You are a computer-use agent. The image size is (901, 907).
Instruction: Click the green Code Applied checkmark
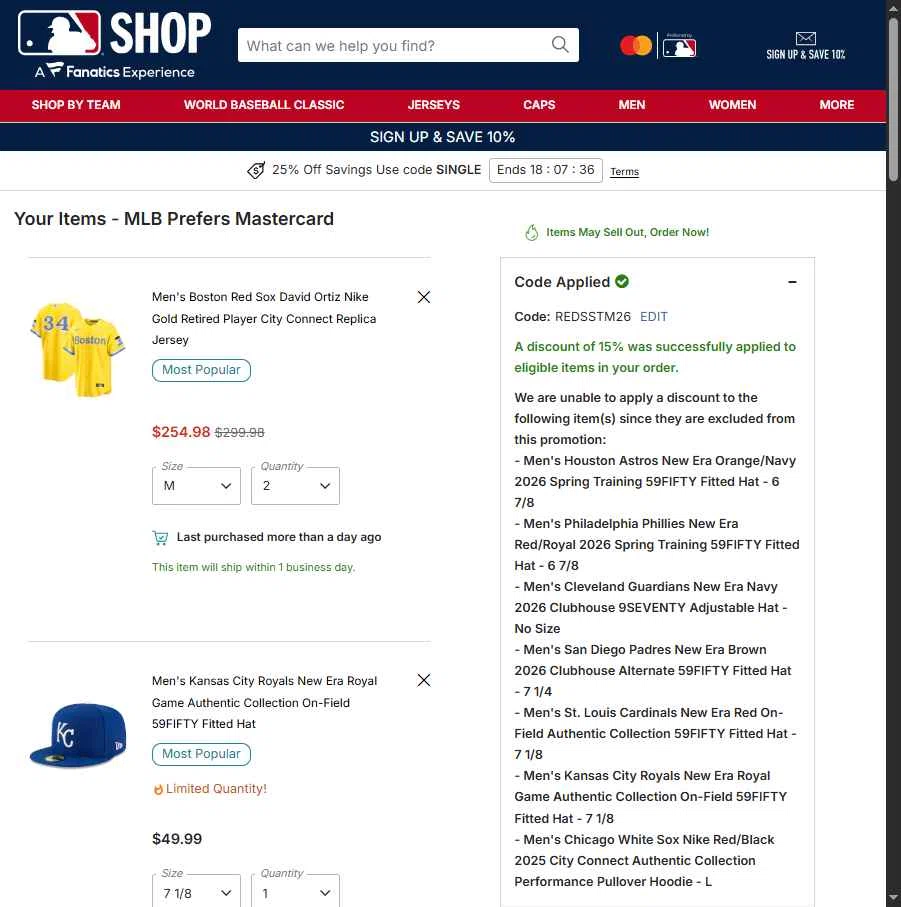click(622, 282)
